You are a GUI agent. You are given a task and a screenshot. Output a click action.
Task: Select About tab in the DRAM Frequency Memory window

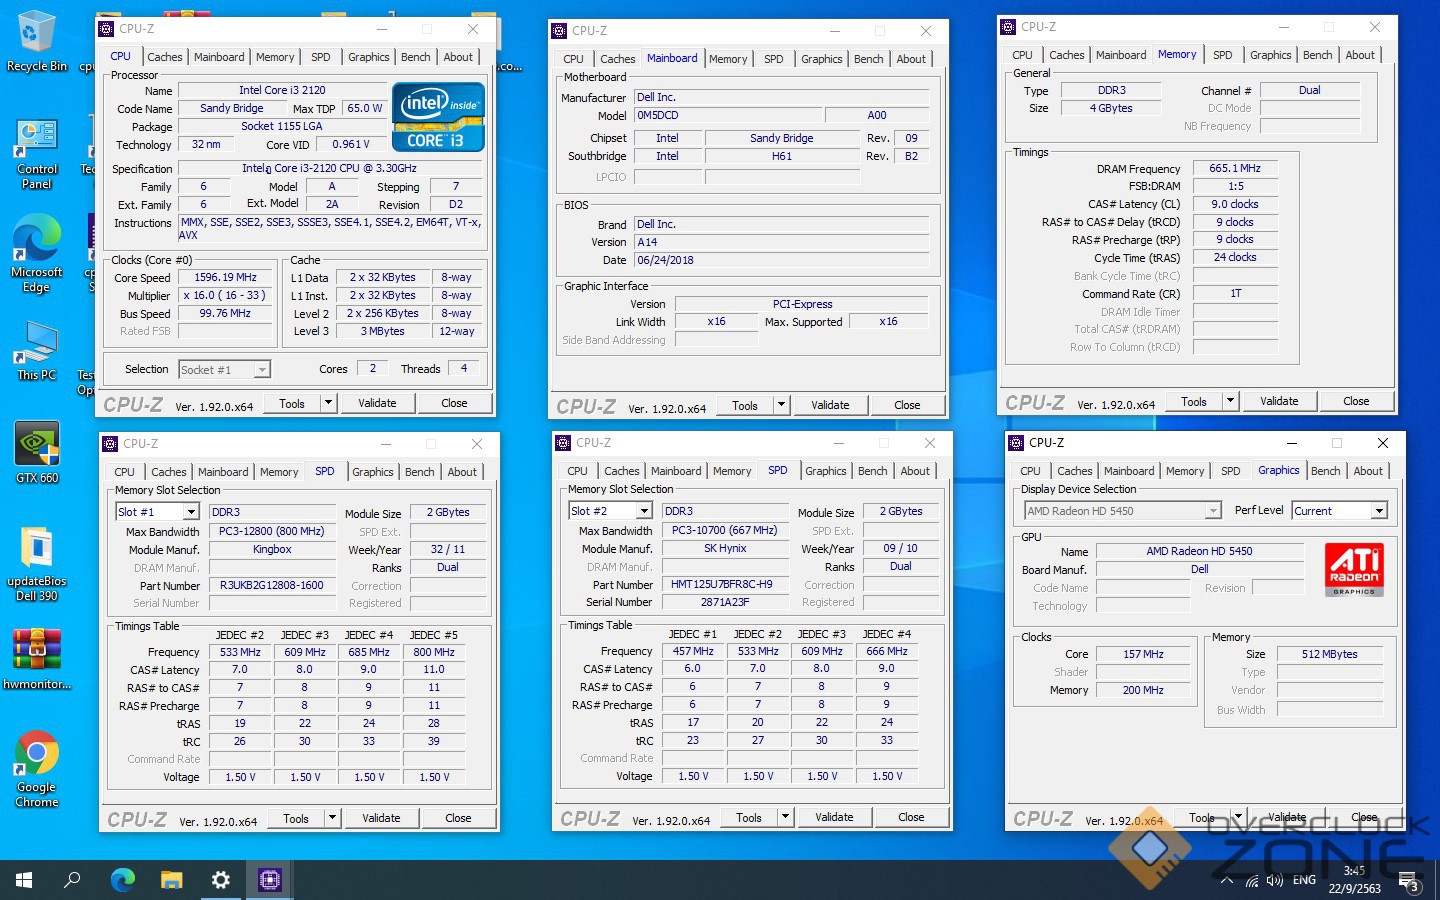point(1359,55)
